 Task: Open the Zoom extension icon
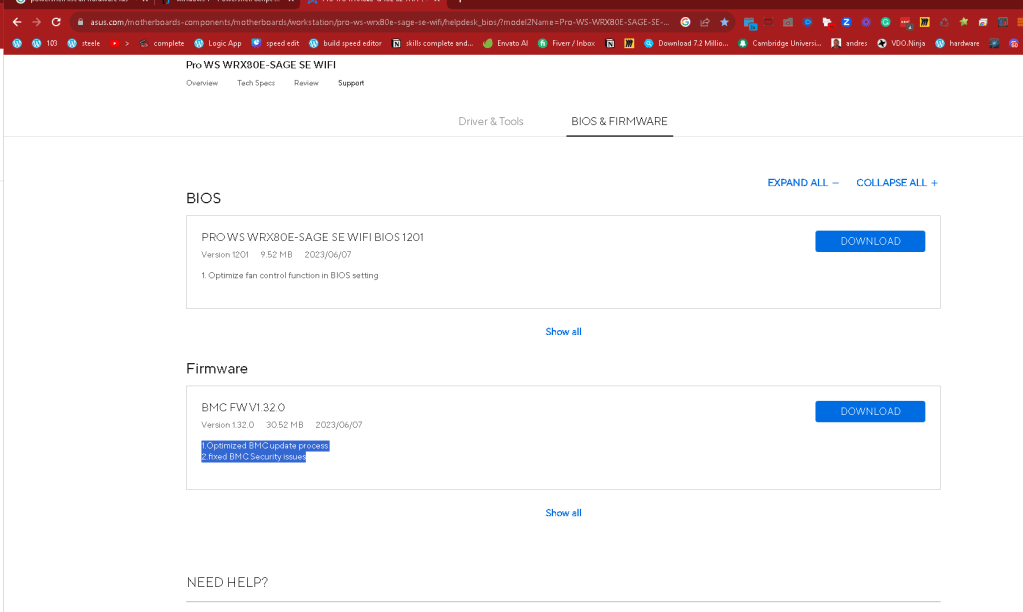[x=846, y=22]
